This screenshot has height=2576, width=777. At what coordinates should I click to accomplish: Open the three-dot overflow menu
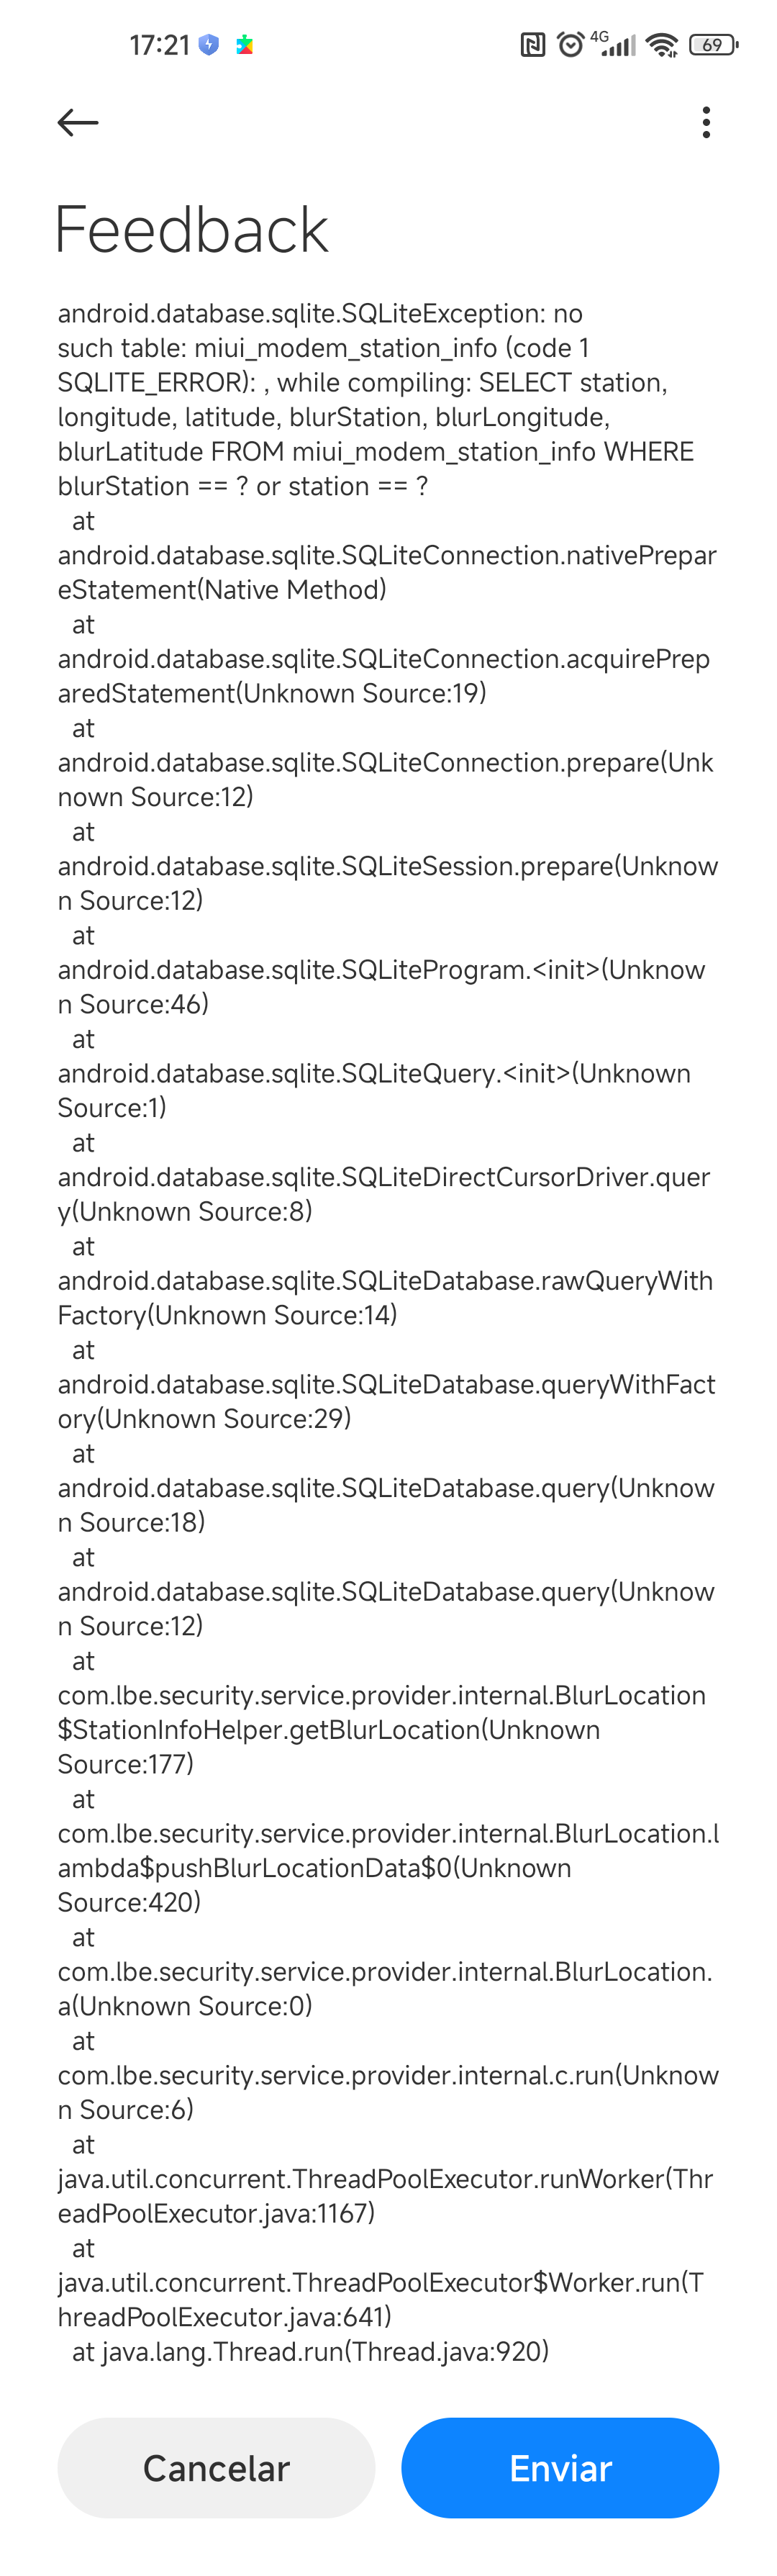[706, 122]
